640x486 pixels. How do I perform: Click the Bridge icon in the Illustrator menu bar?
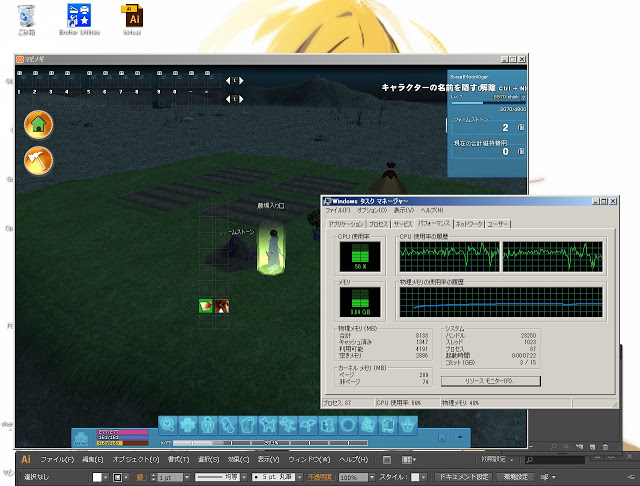click(387, 460)
